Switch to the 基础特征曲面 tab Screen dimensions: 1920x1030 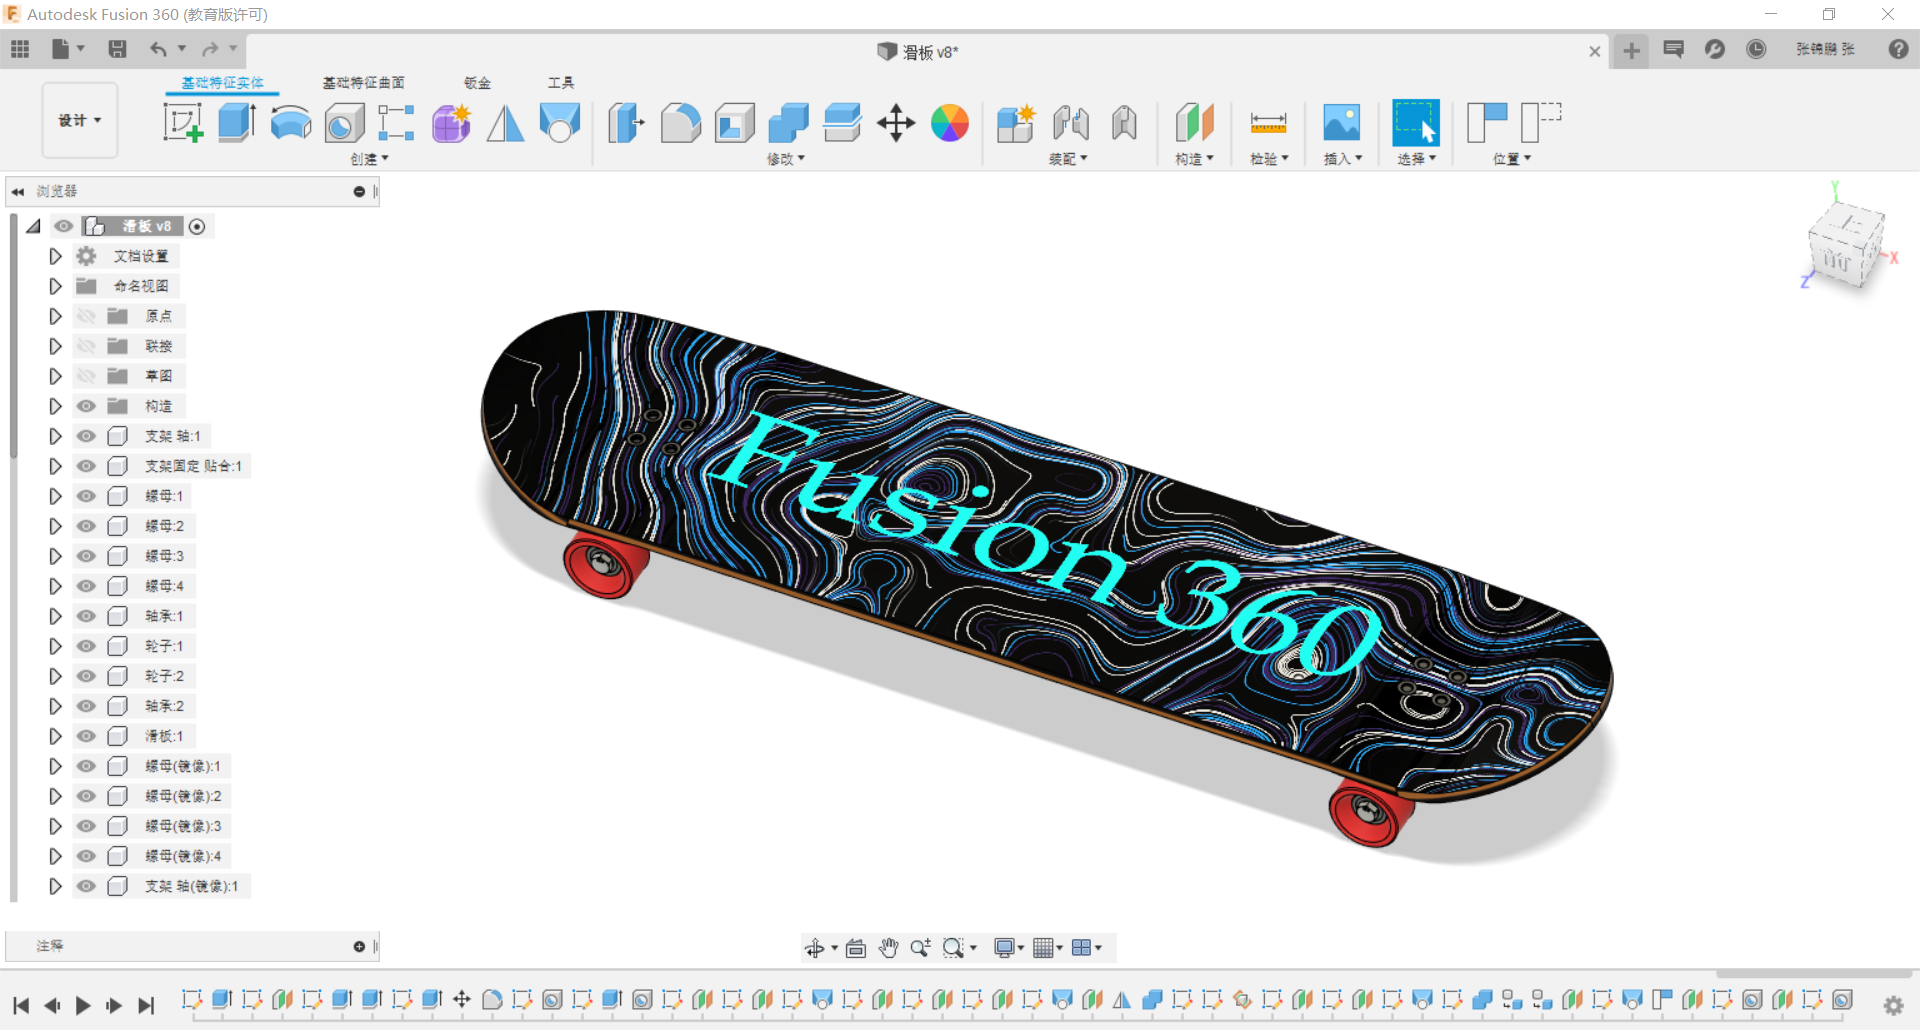coord(363,83)
